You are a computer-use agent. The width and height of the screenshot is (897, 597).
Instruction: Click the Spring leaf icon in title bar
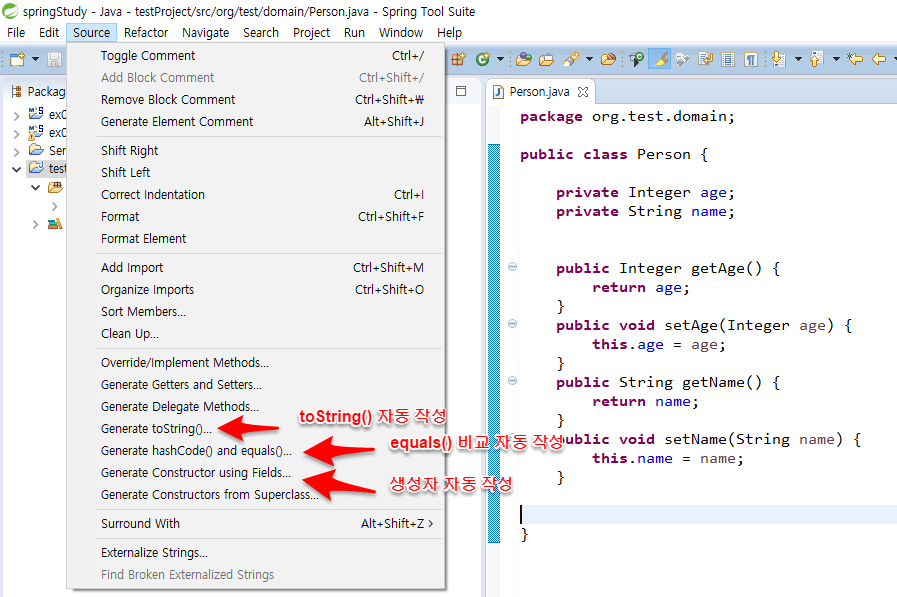pyautogui.click(x=10, y=11)
